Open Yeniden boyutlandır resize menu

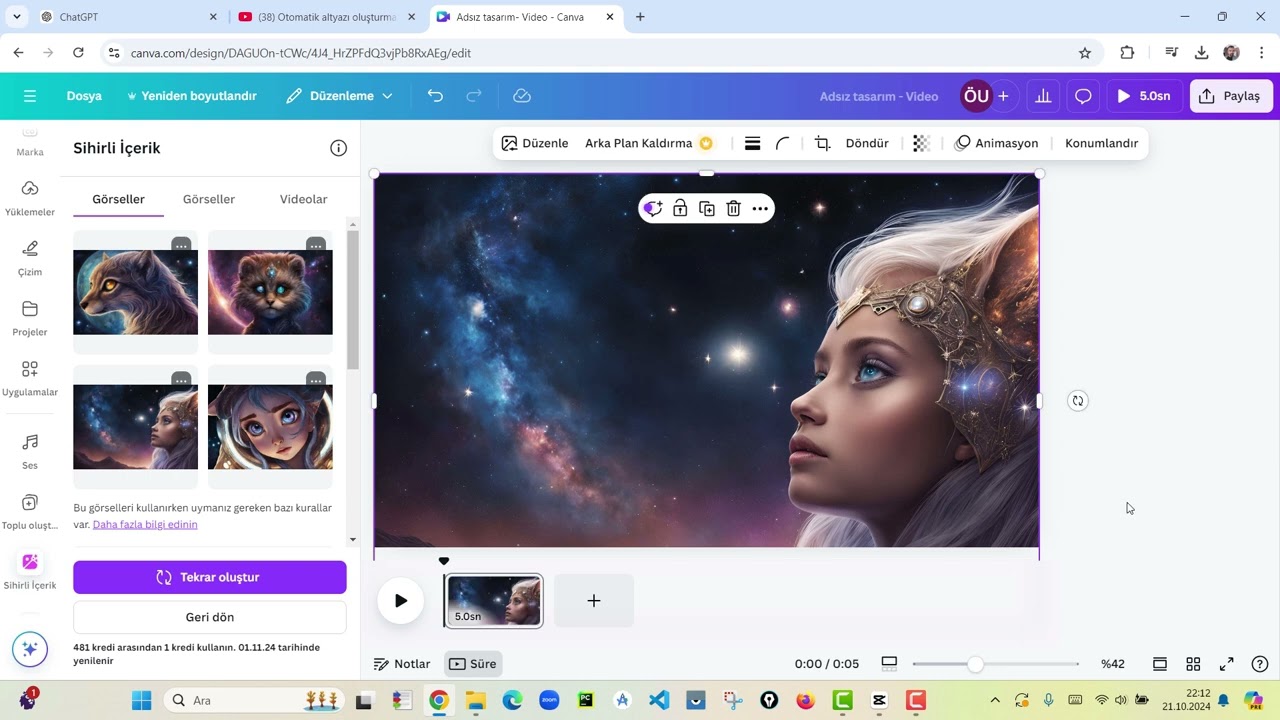tap(191, 96)
